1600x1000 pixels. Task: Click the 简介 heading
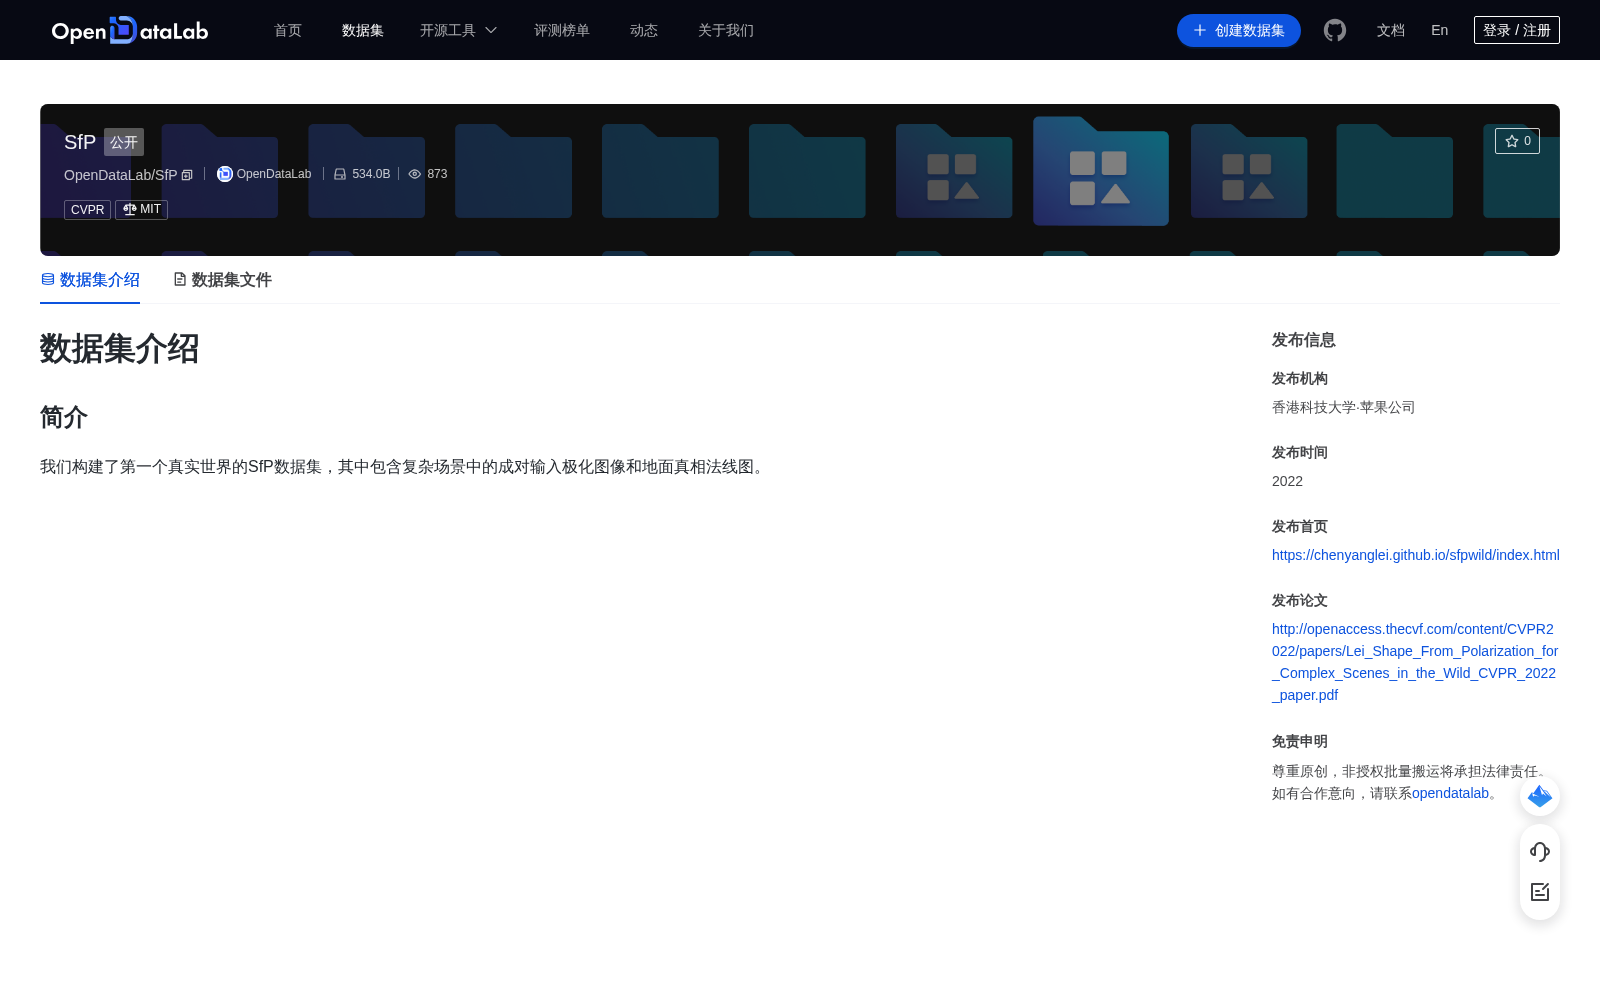(64, 417)
